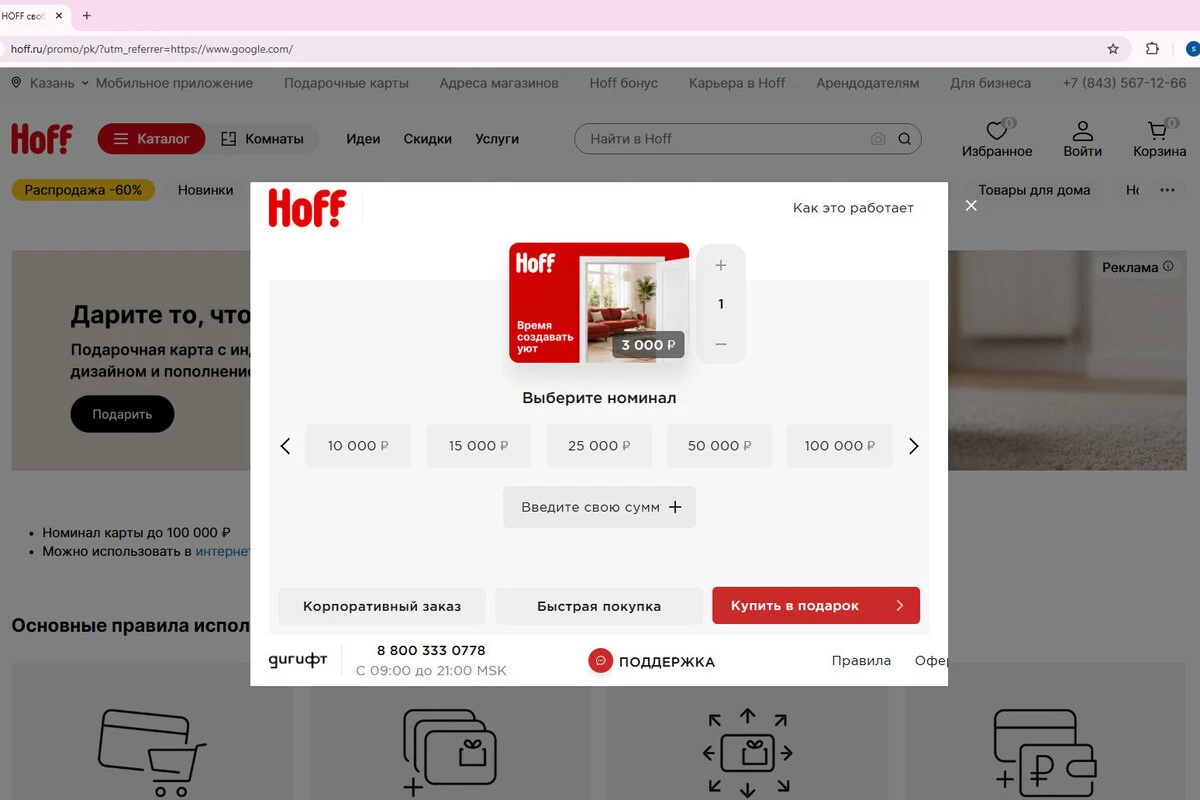Screen dimensions: 1200x800
Task: Show next nominal values with right arrow
Action: pos(913,446)
